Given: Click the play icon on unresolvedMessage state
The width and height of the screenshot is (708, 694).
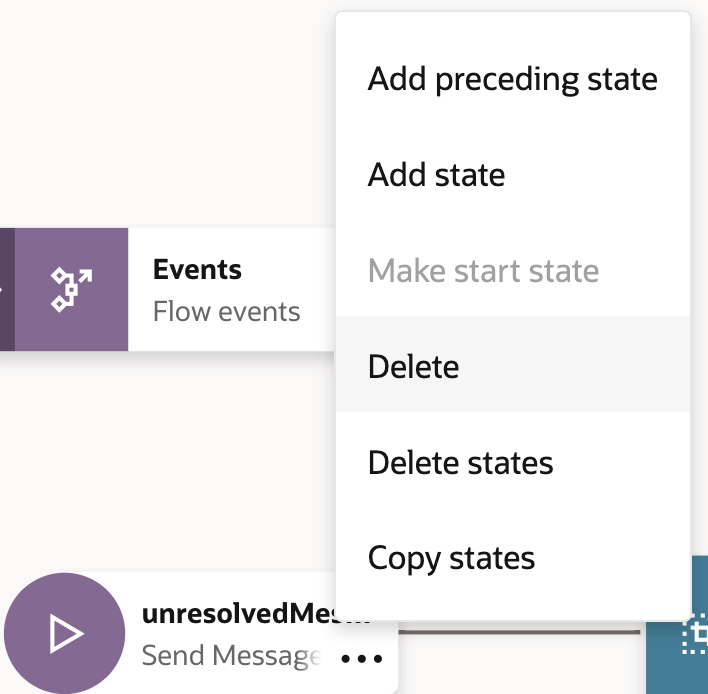Looking at the screenshot, I should point(66,634).
